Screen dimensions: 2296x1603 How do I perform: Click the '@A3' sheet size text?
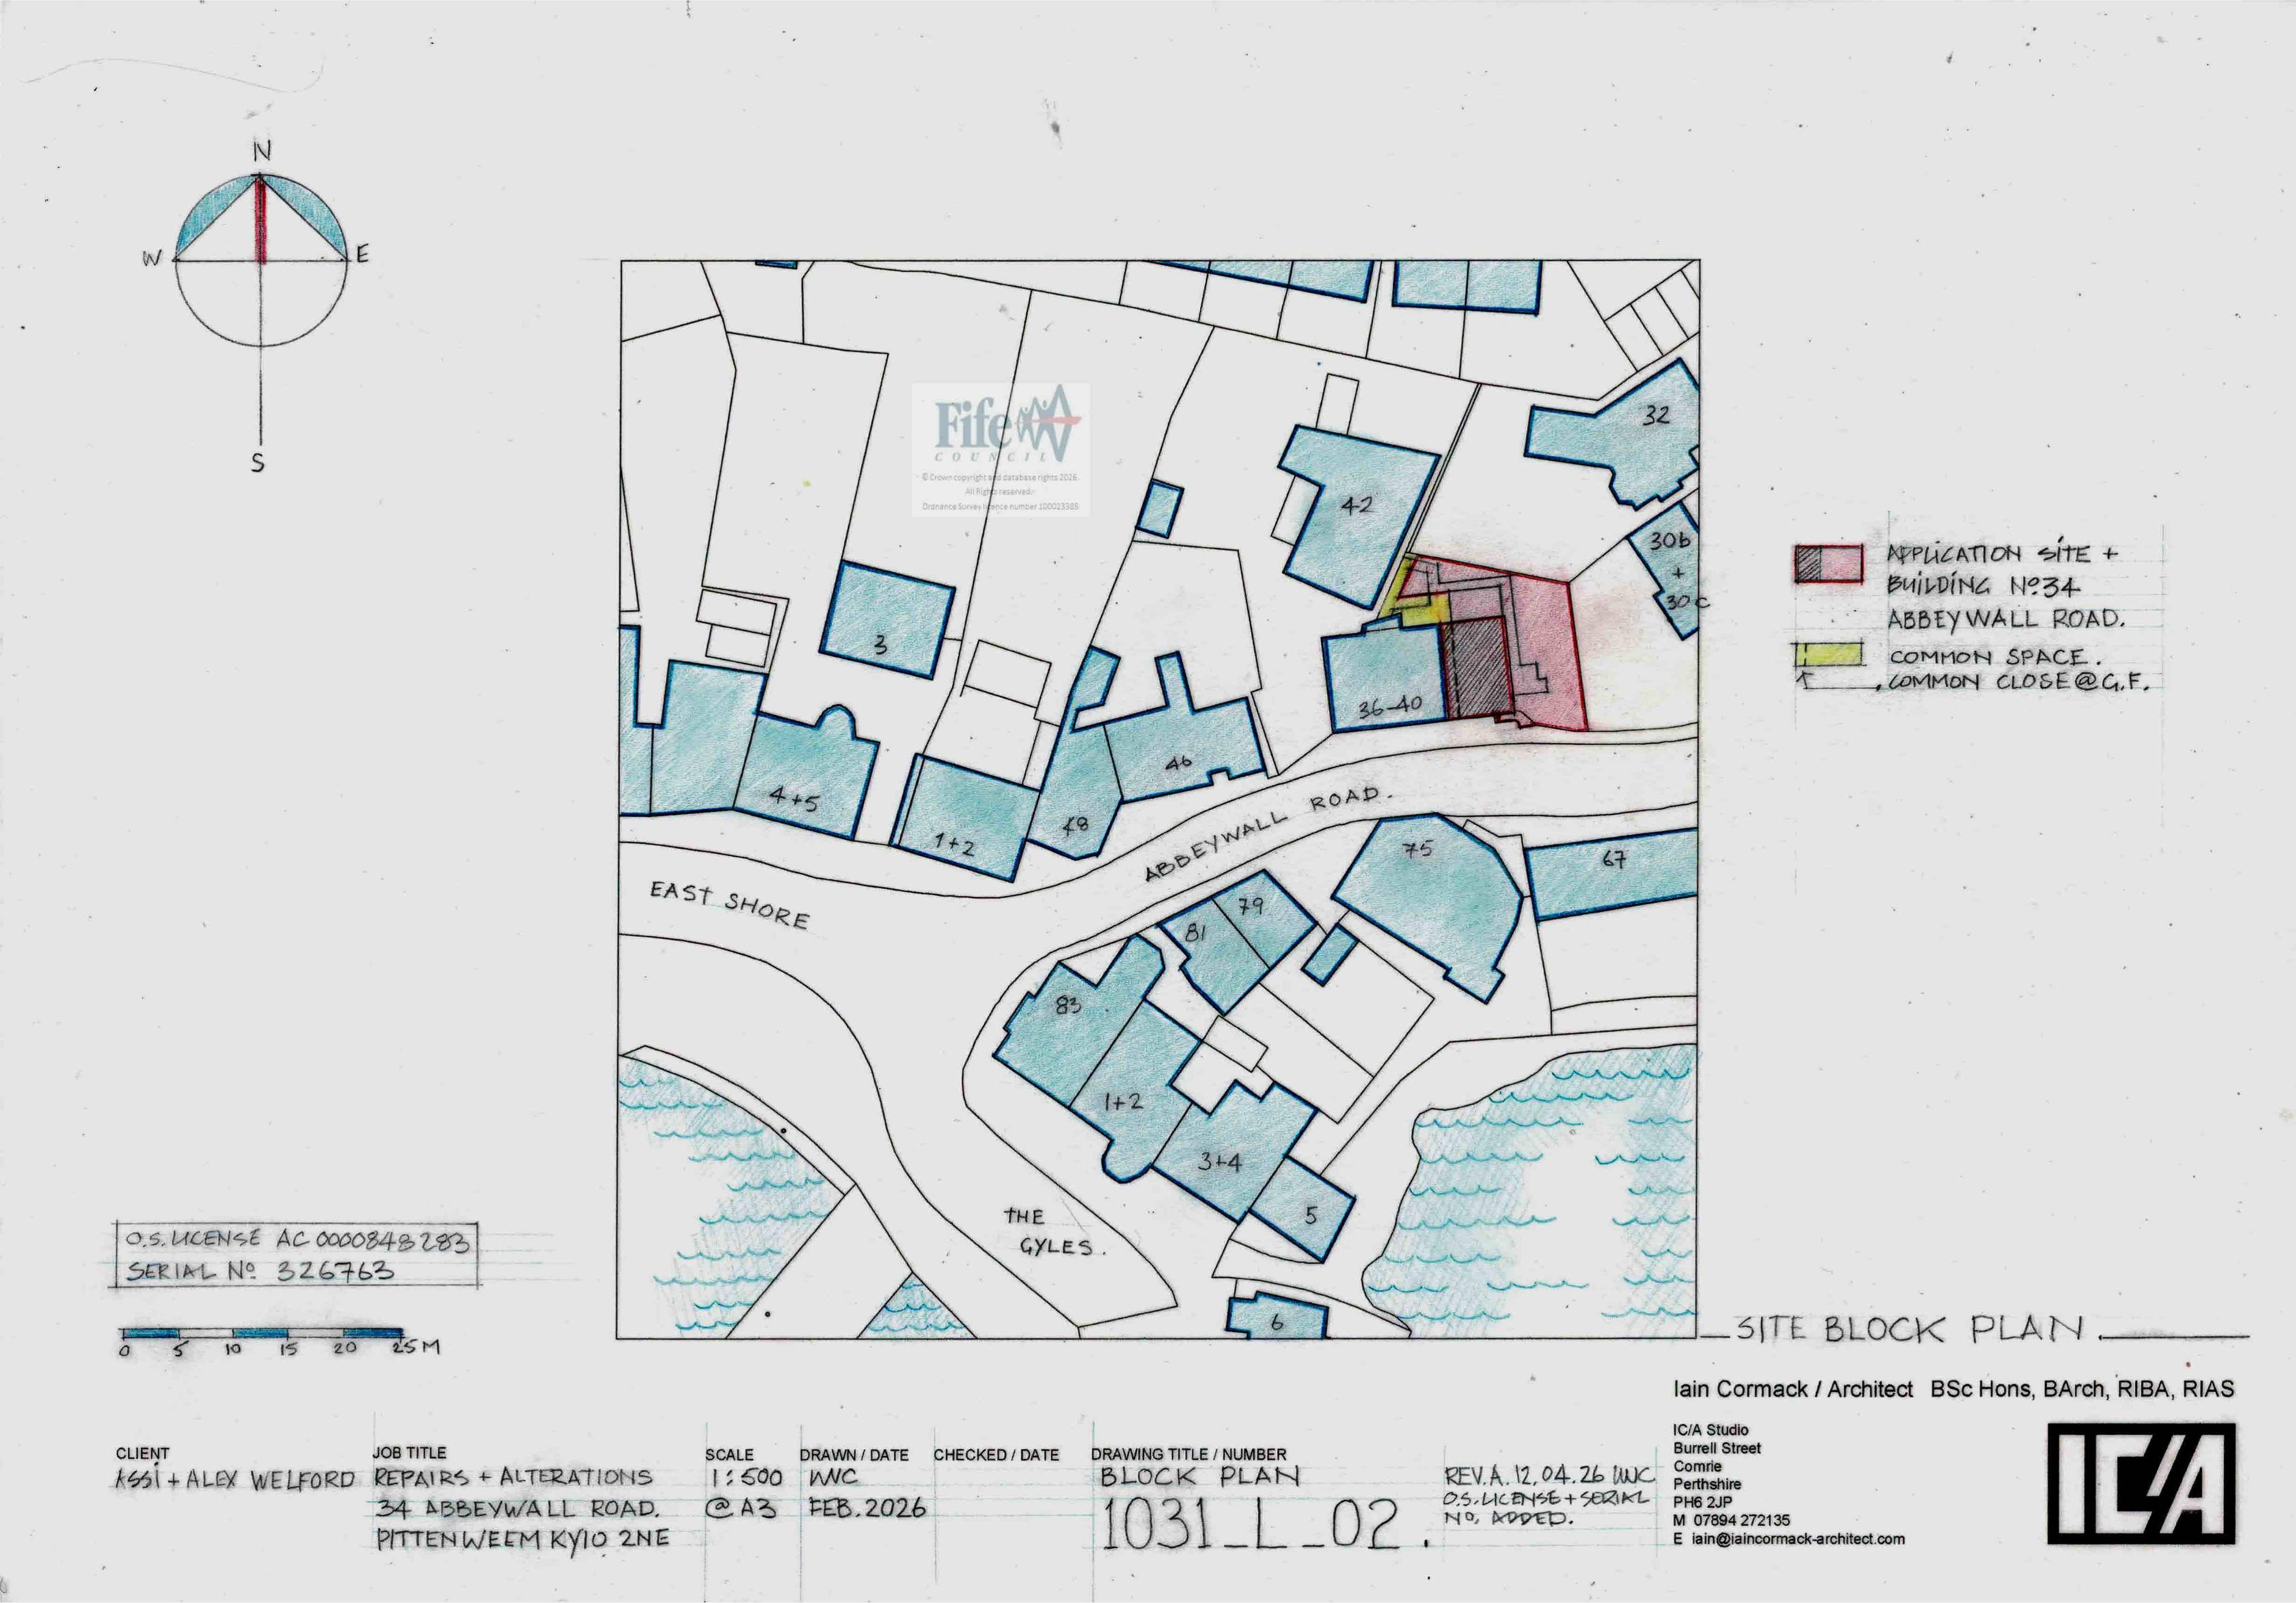[741, 1509]
